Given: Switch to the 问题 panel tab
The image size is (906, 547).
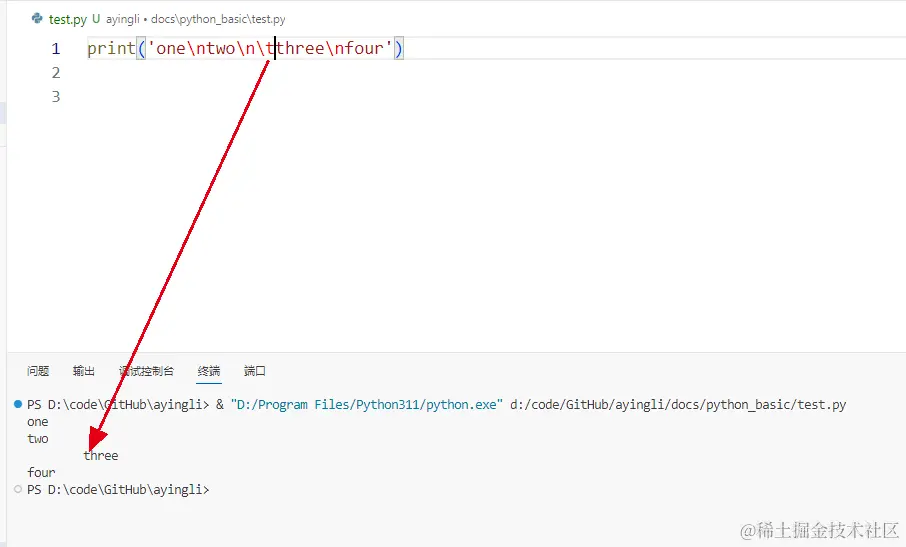Looking at the screenshot, I should coord(38,371).
